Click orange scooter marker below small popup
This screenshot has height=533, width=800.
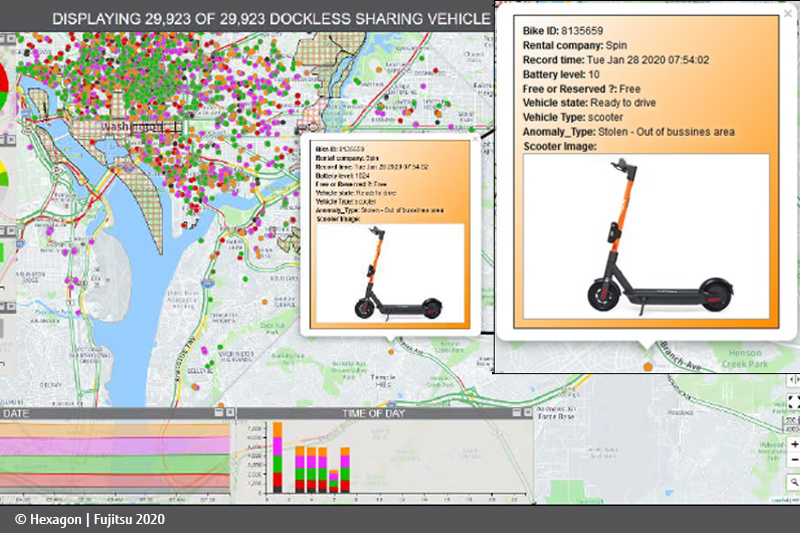[391, 352]
